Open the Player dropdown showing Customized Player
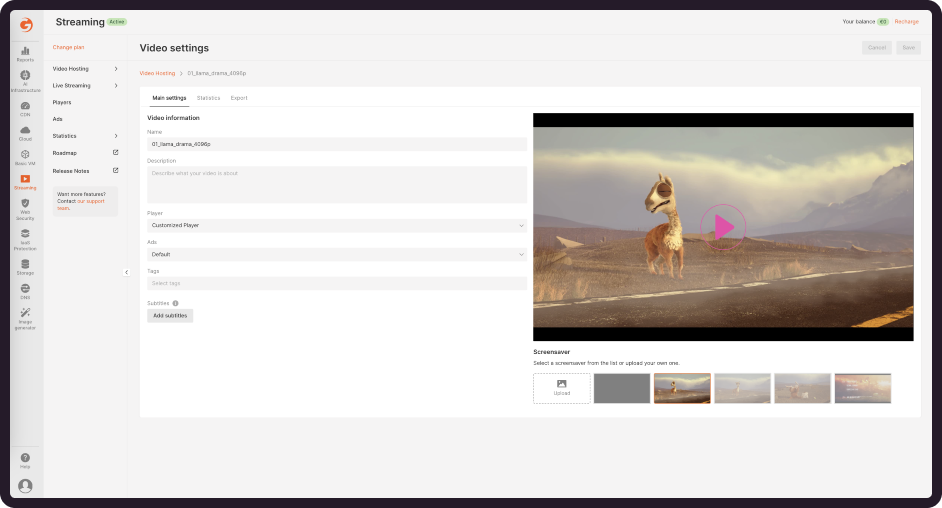Screen dimensions: 942x508 click(x=336, y=226)
